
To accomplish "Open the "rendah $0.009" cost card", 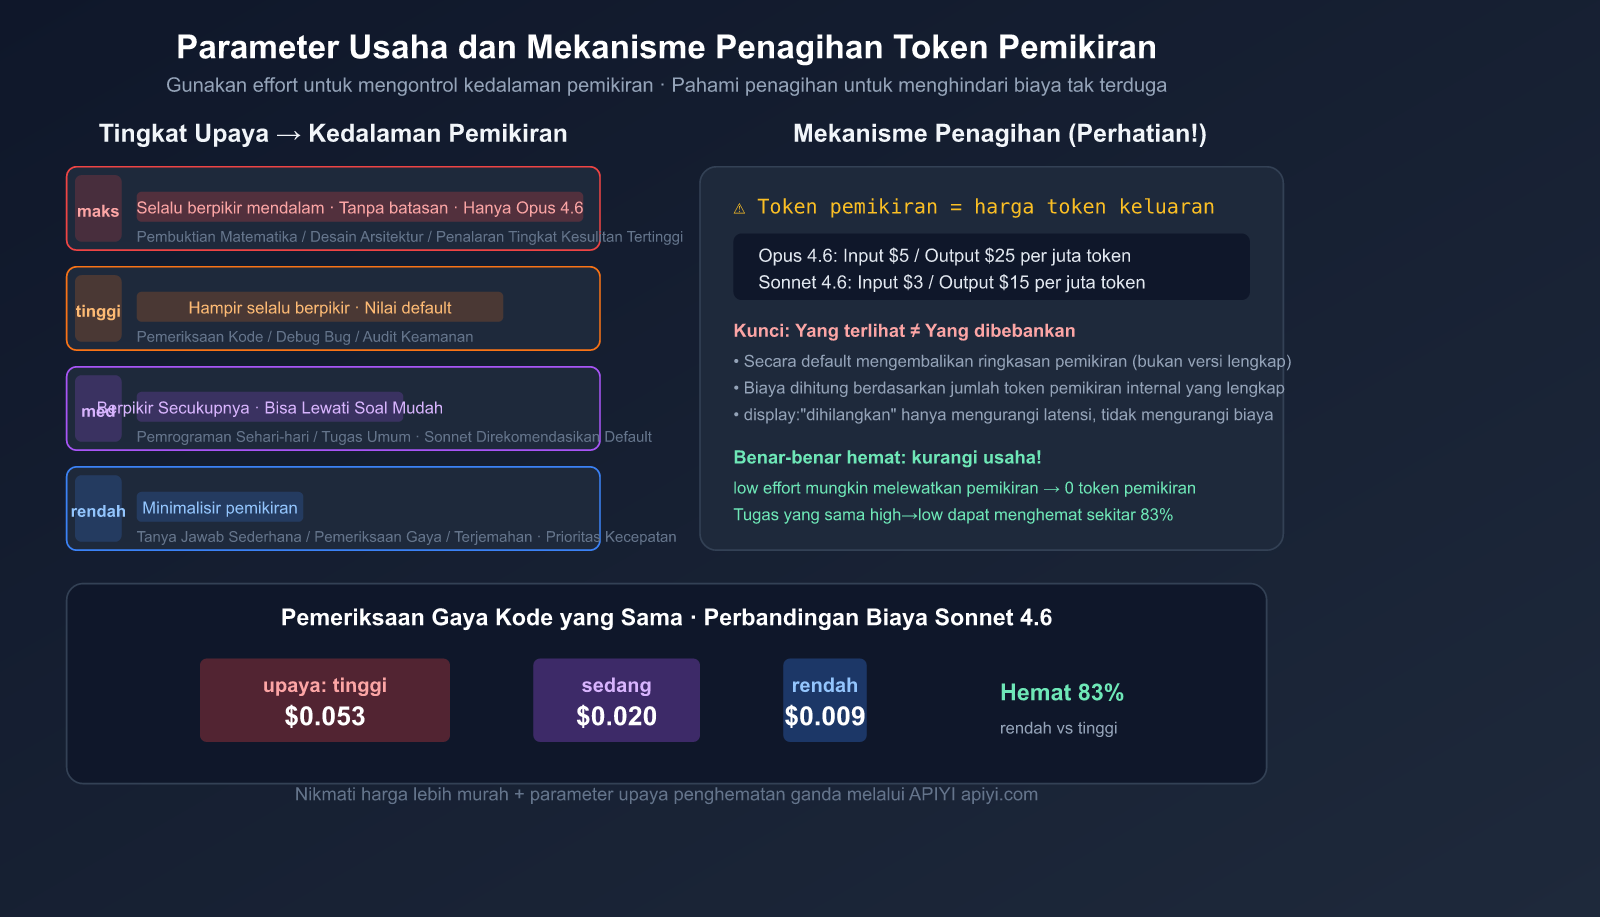I will coord(824,700).
